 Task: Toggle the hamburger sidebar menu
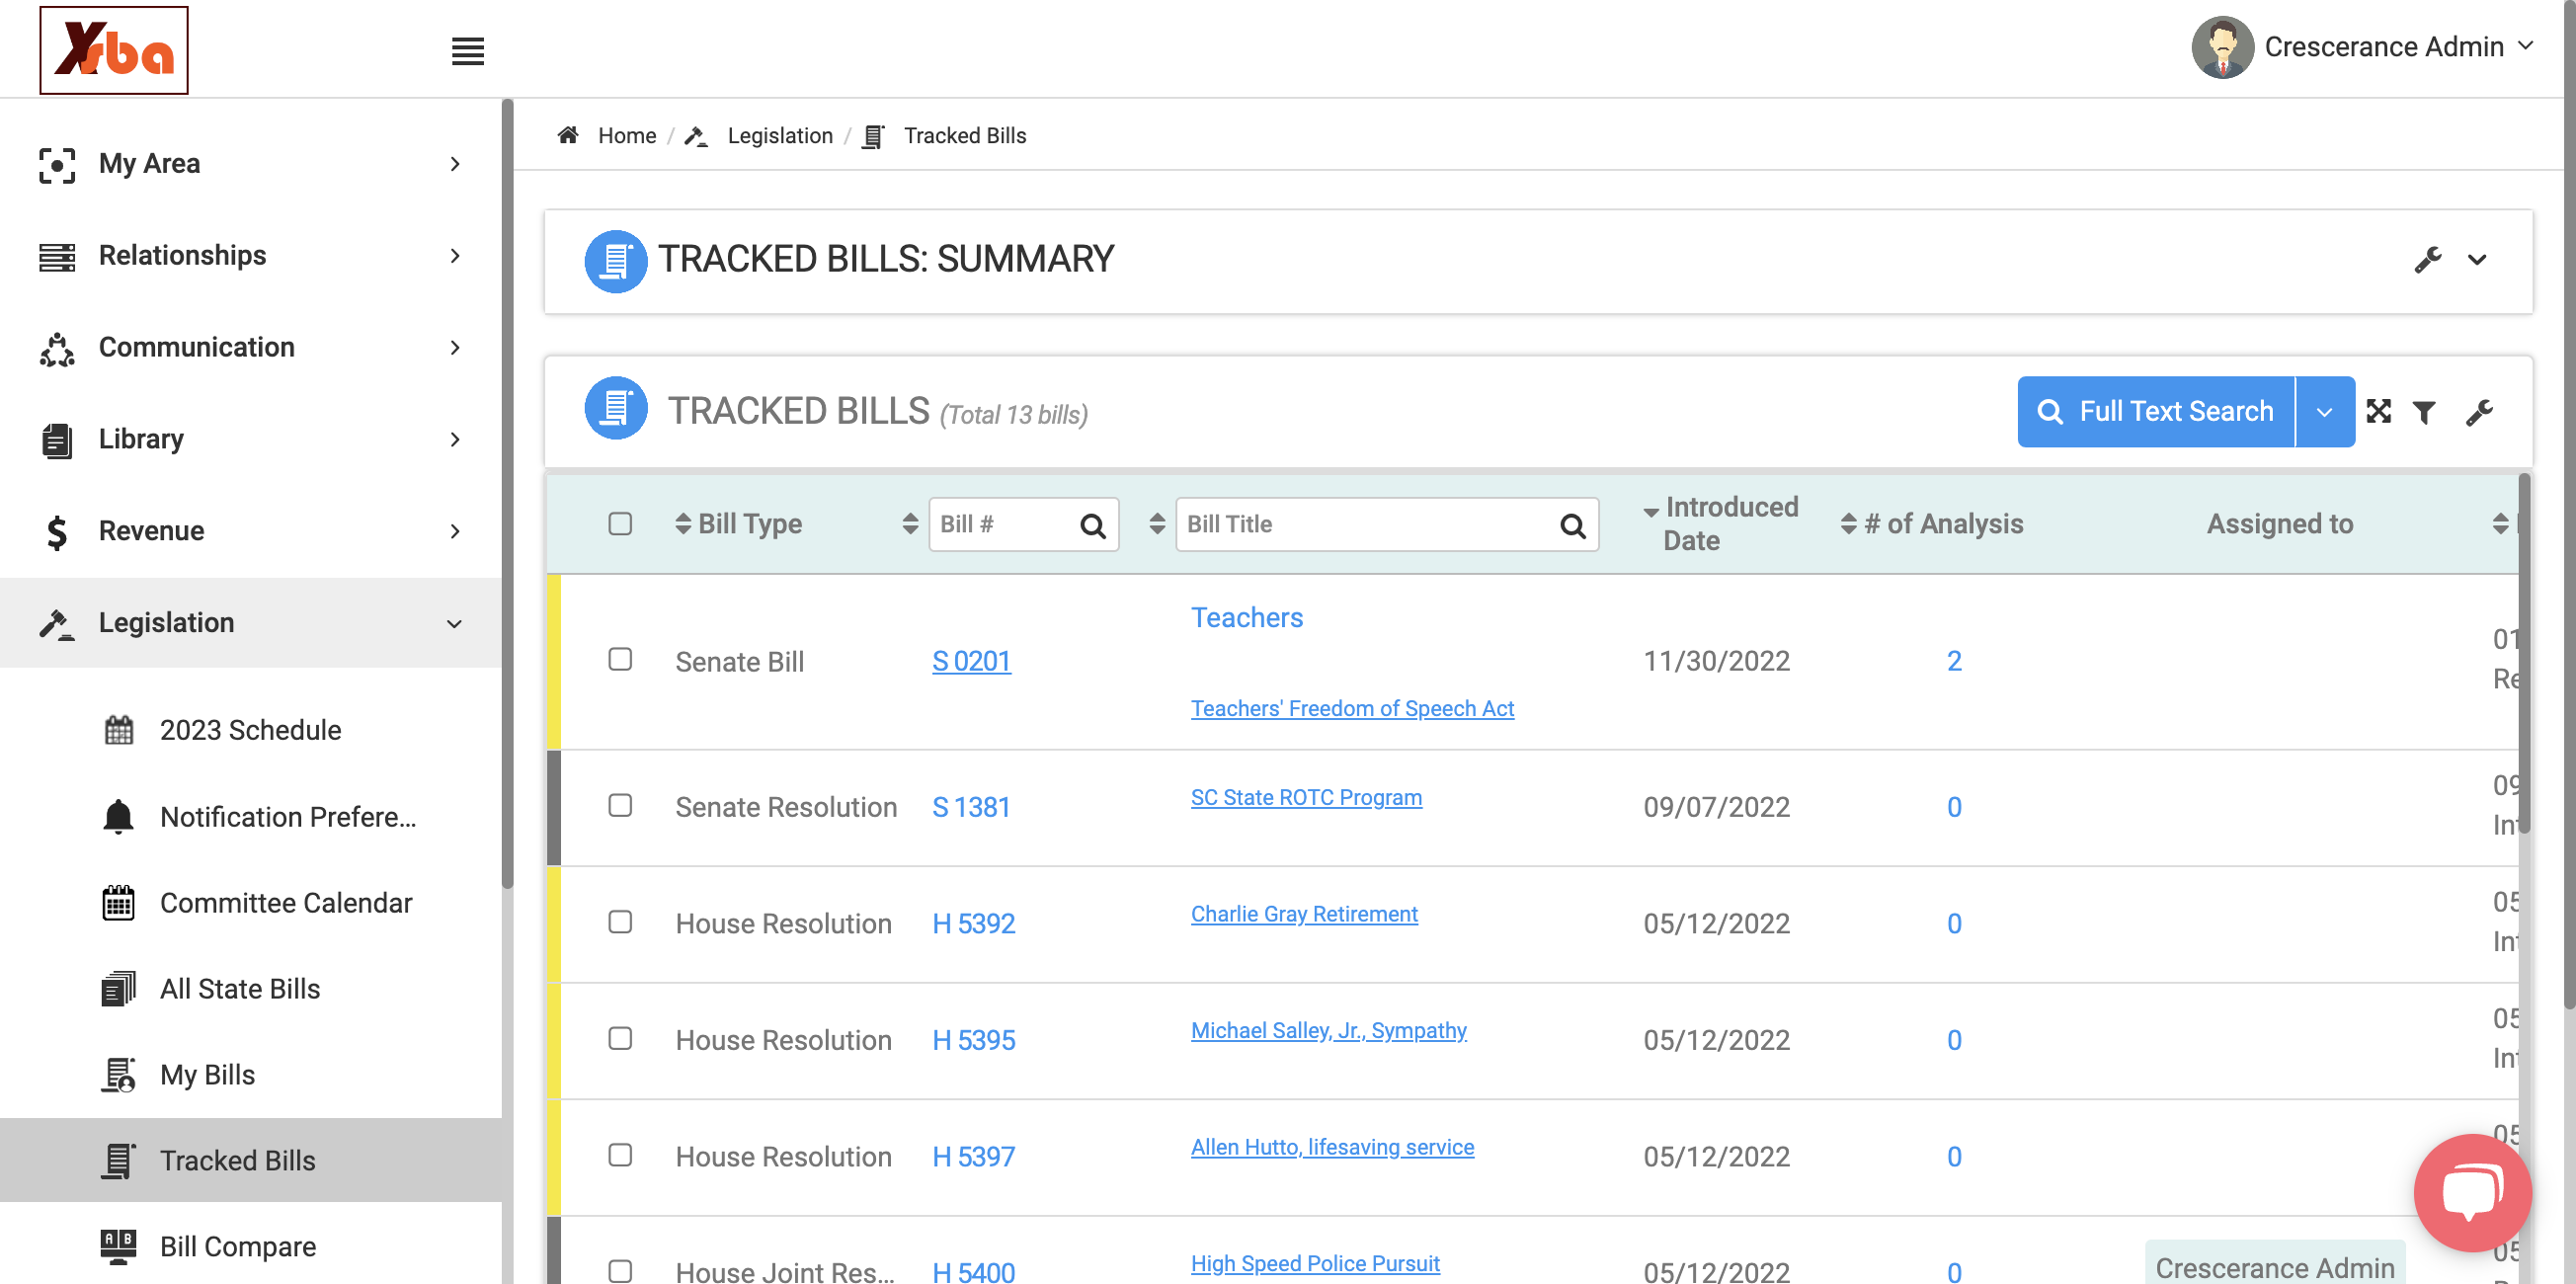(467, 51)
